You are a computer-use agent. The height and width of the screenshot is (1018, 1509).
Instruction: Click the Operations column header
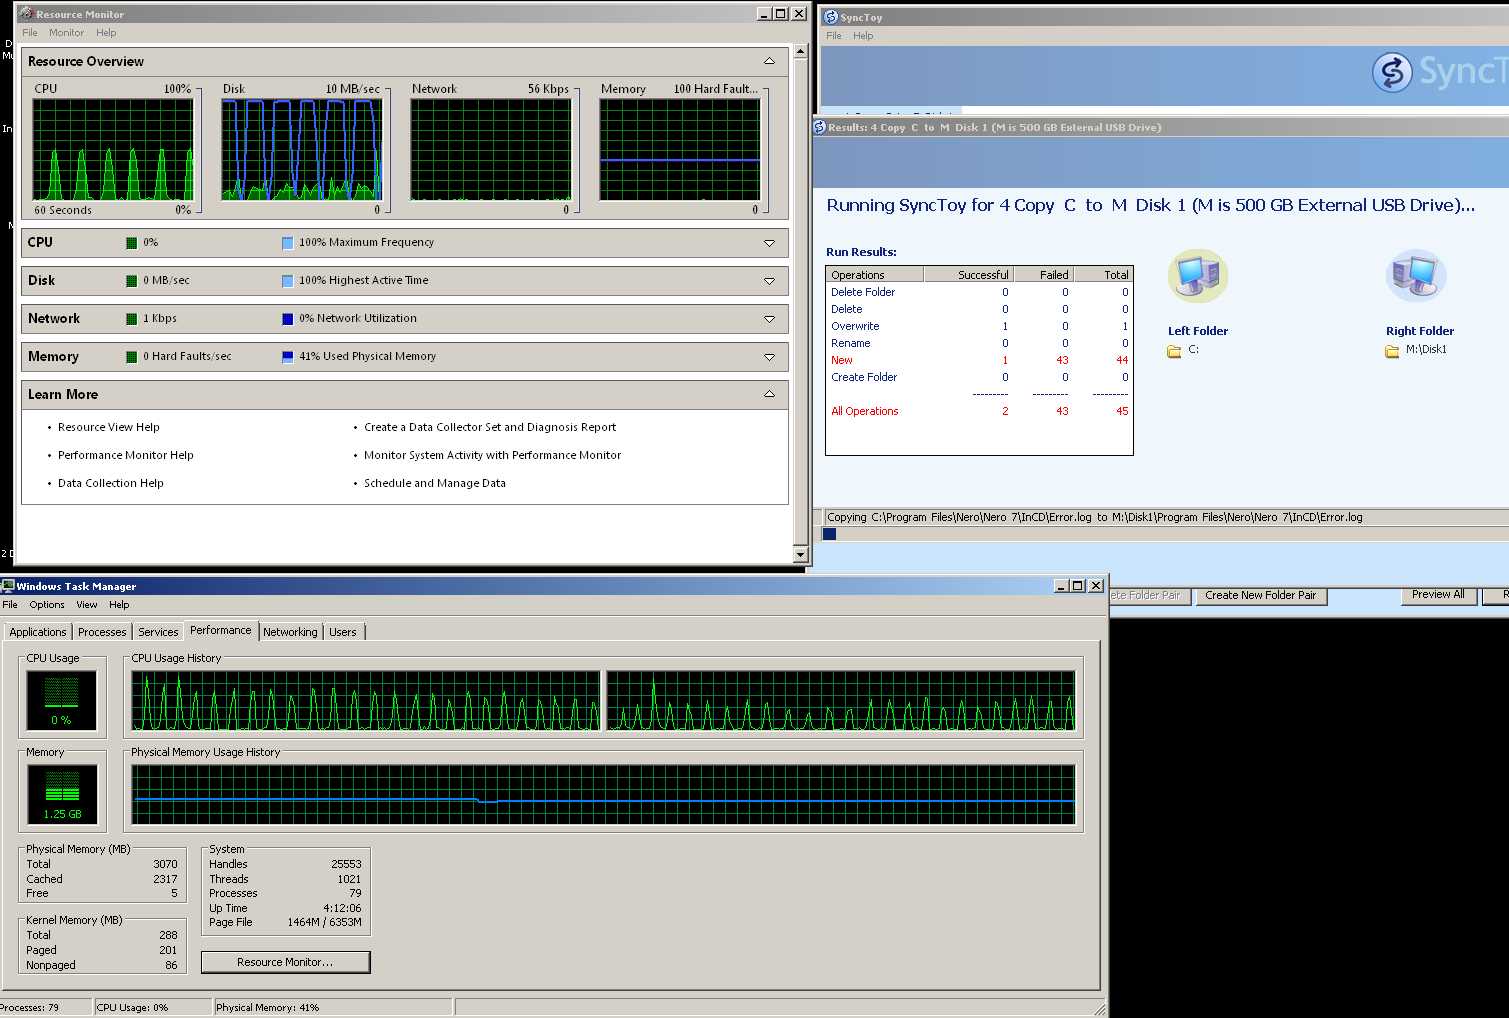875,275
